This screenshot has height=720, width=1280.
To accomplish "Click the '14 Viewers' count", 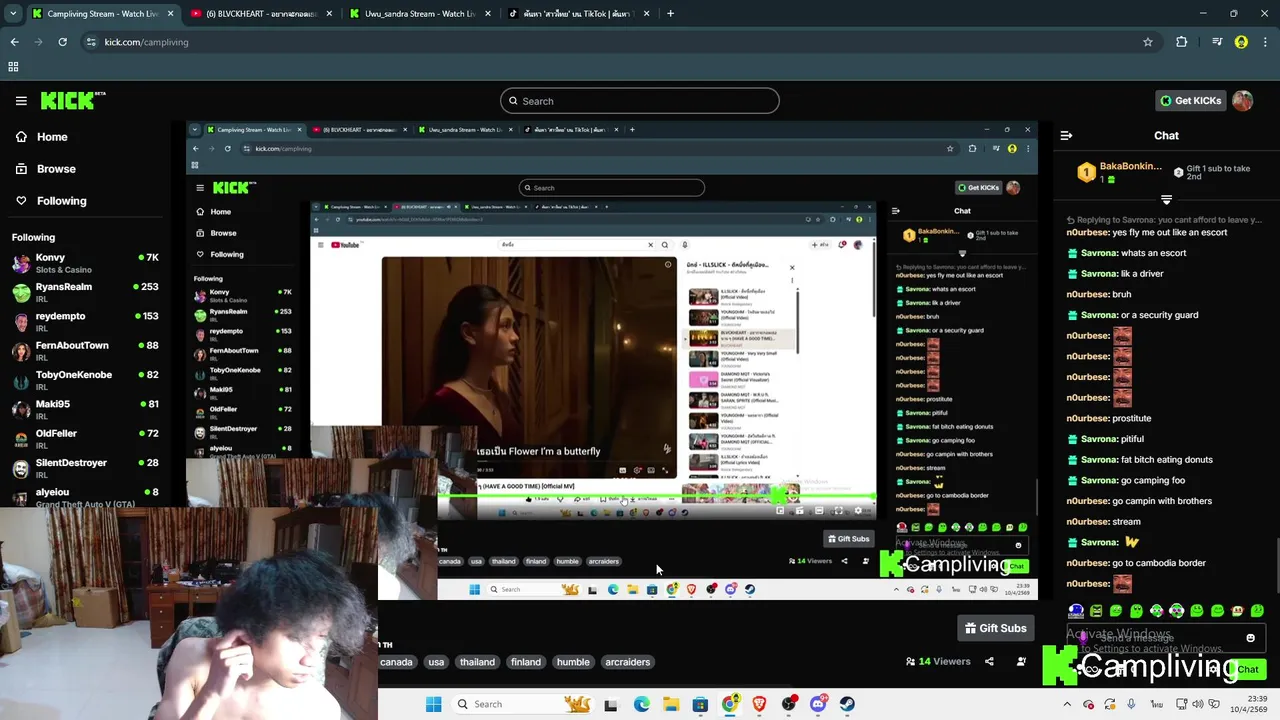I will (x=938, y=661).
